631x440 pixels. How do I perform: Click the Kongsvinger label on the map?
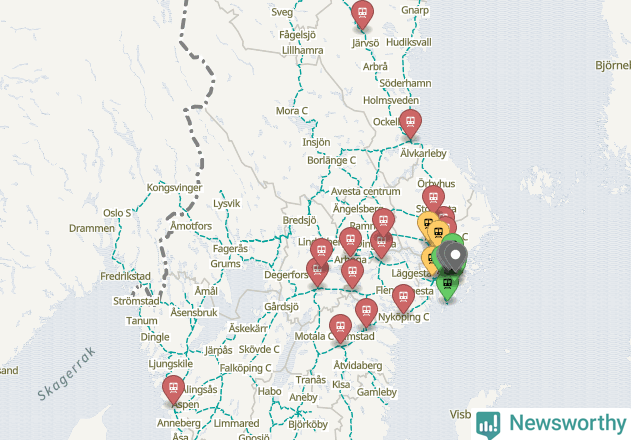(x=174, y=188)
